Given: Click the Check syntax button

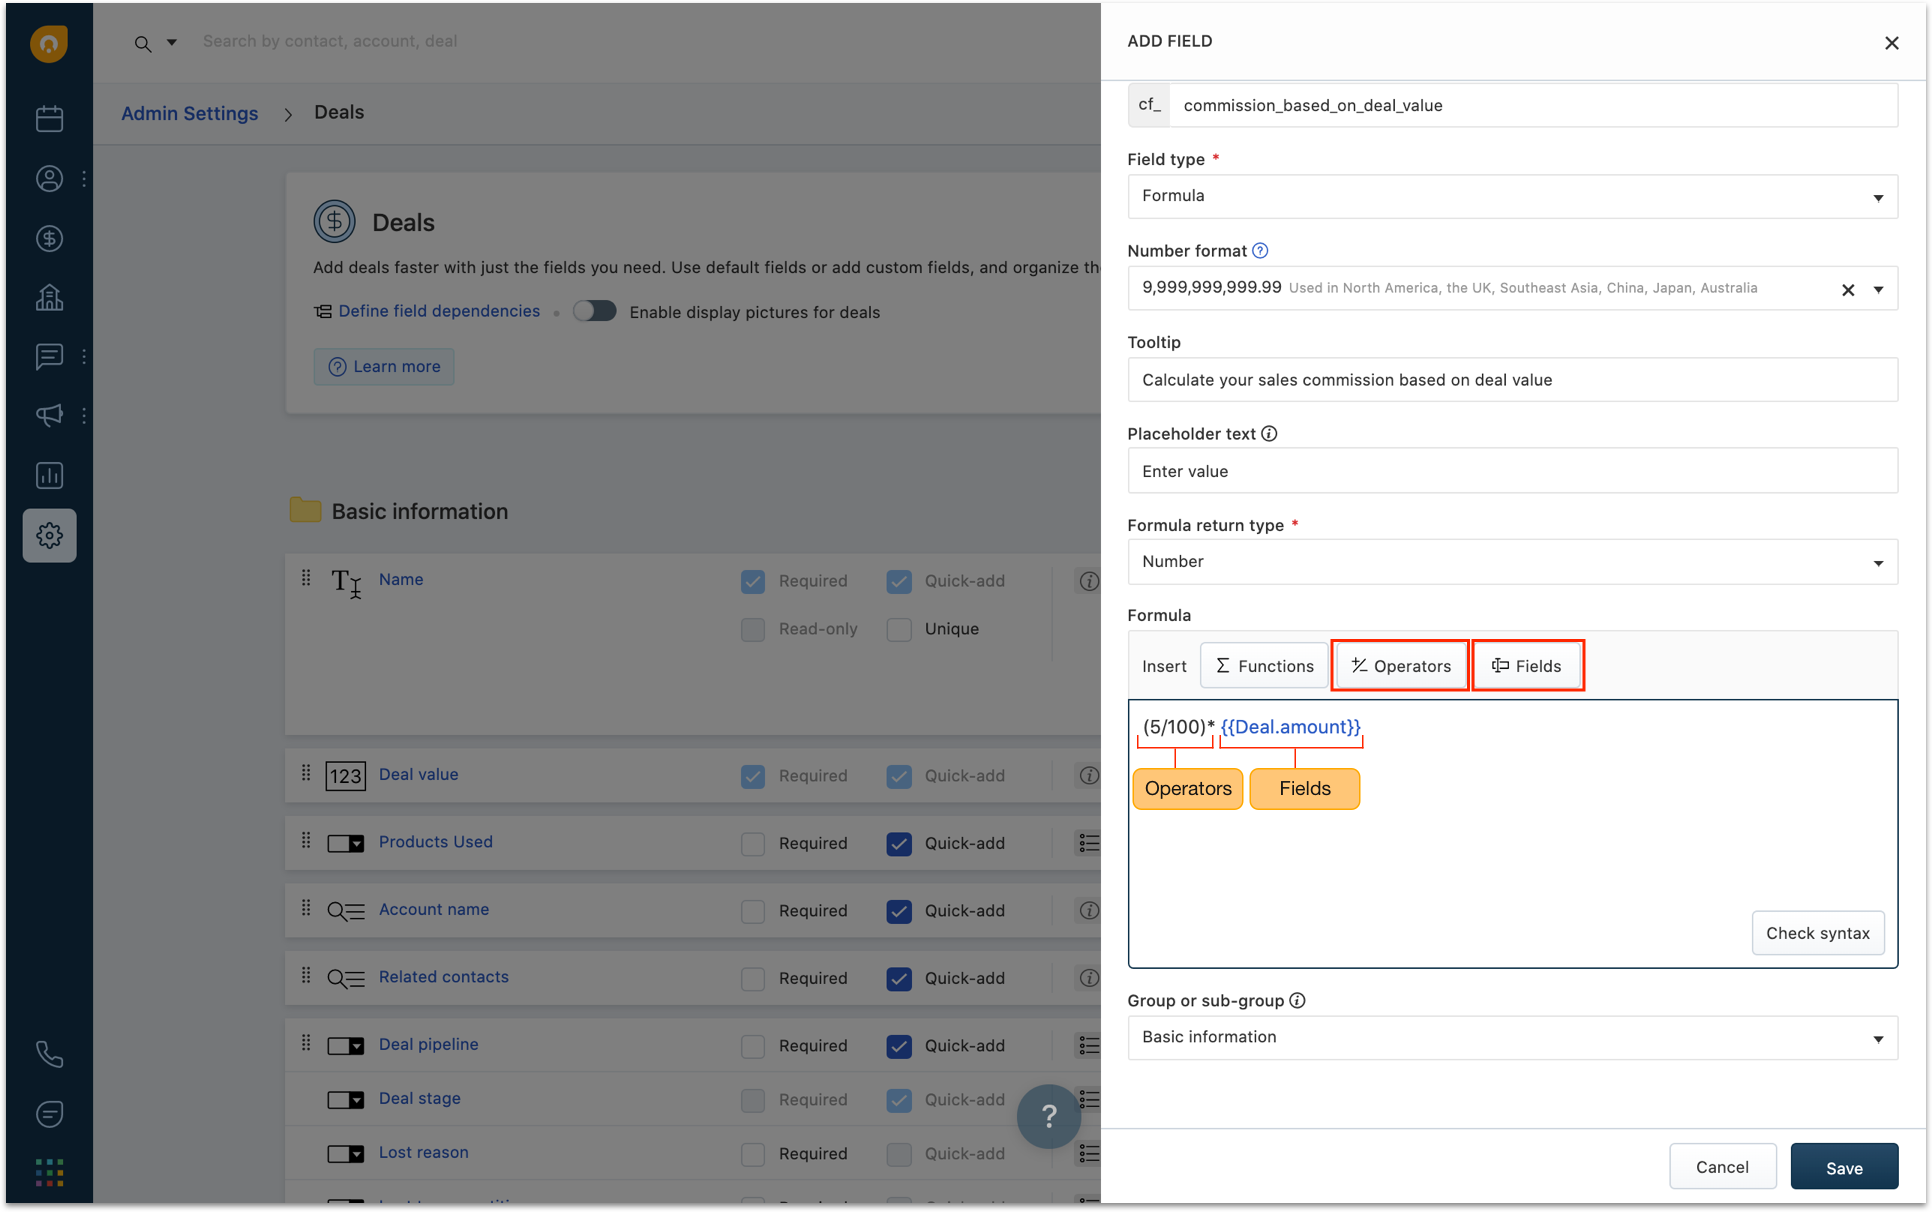Looking at the screenshot, I should click(x=1817, y=933).
